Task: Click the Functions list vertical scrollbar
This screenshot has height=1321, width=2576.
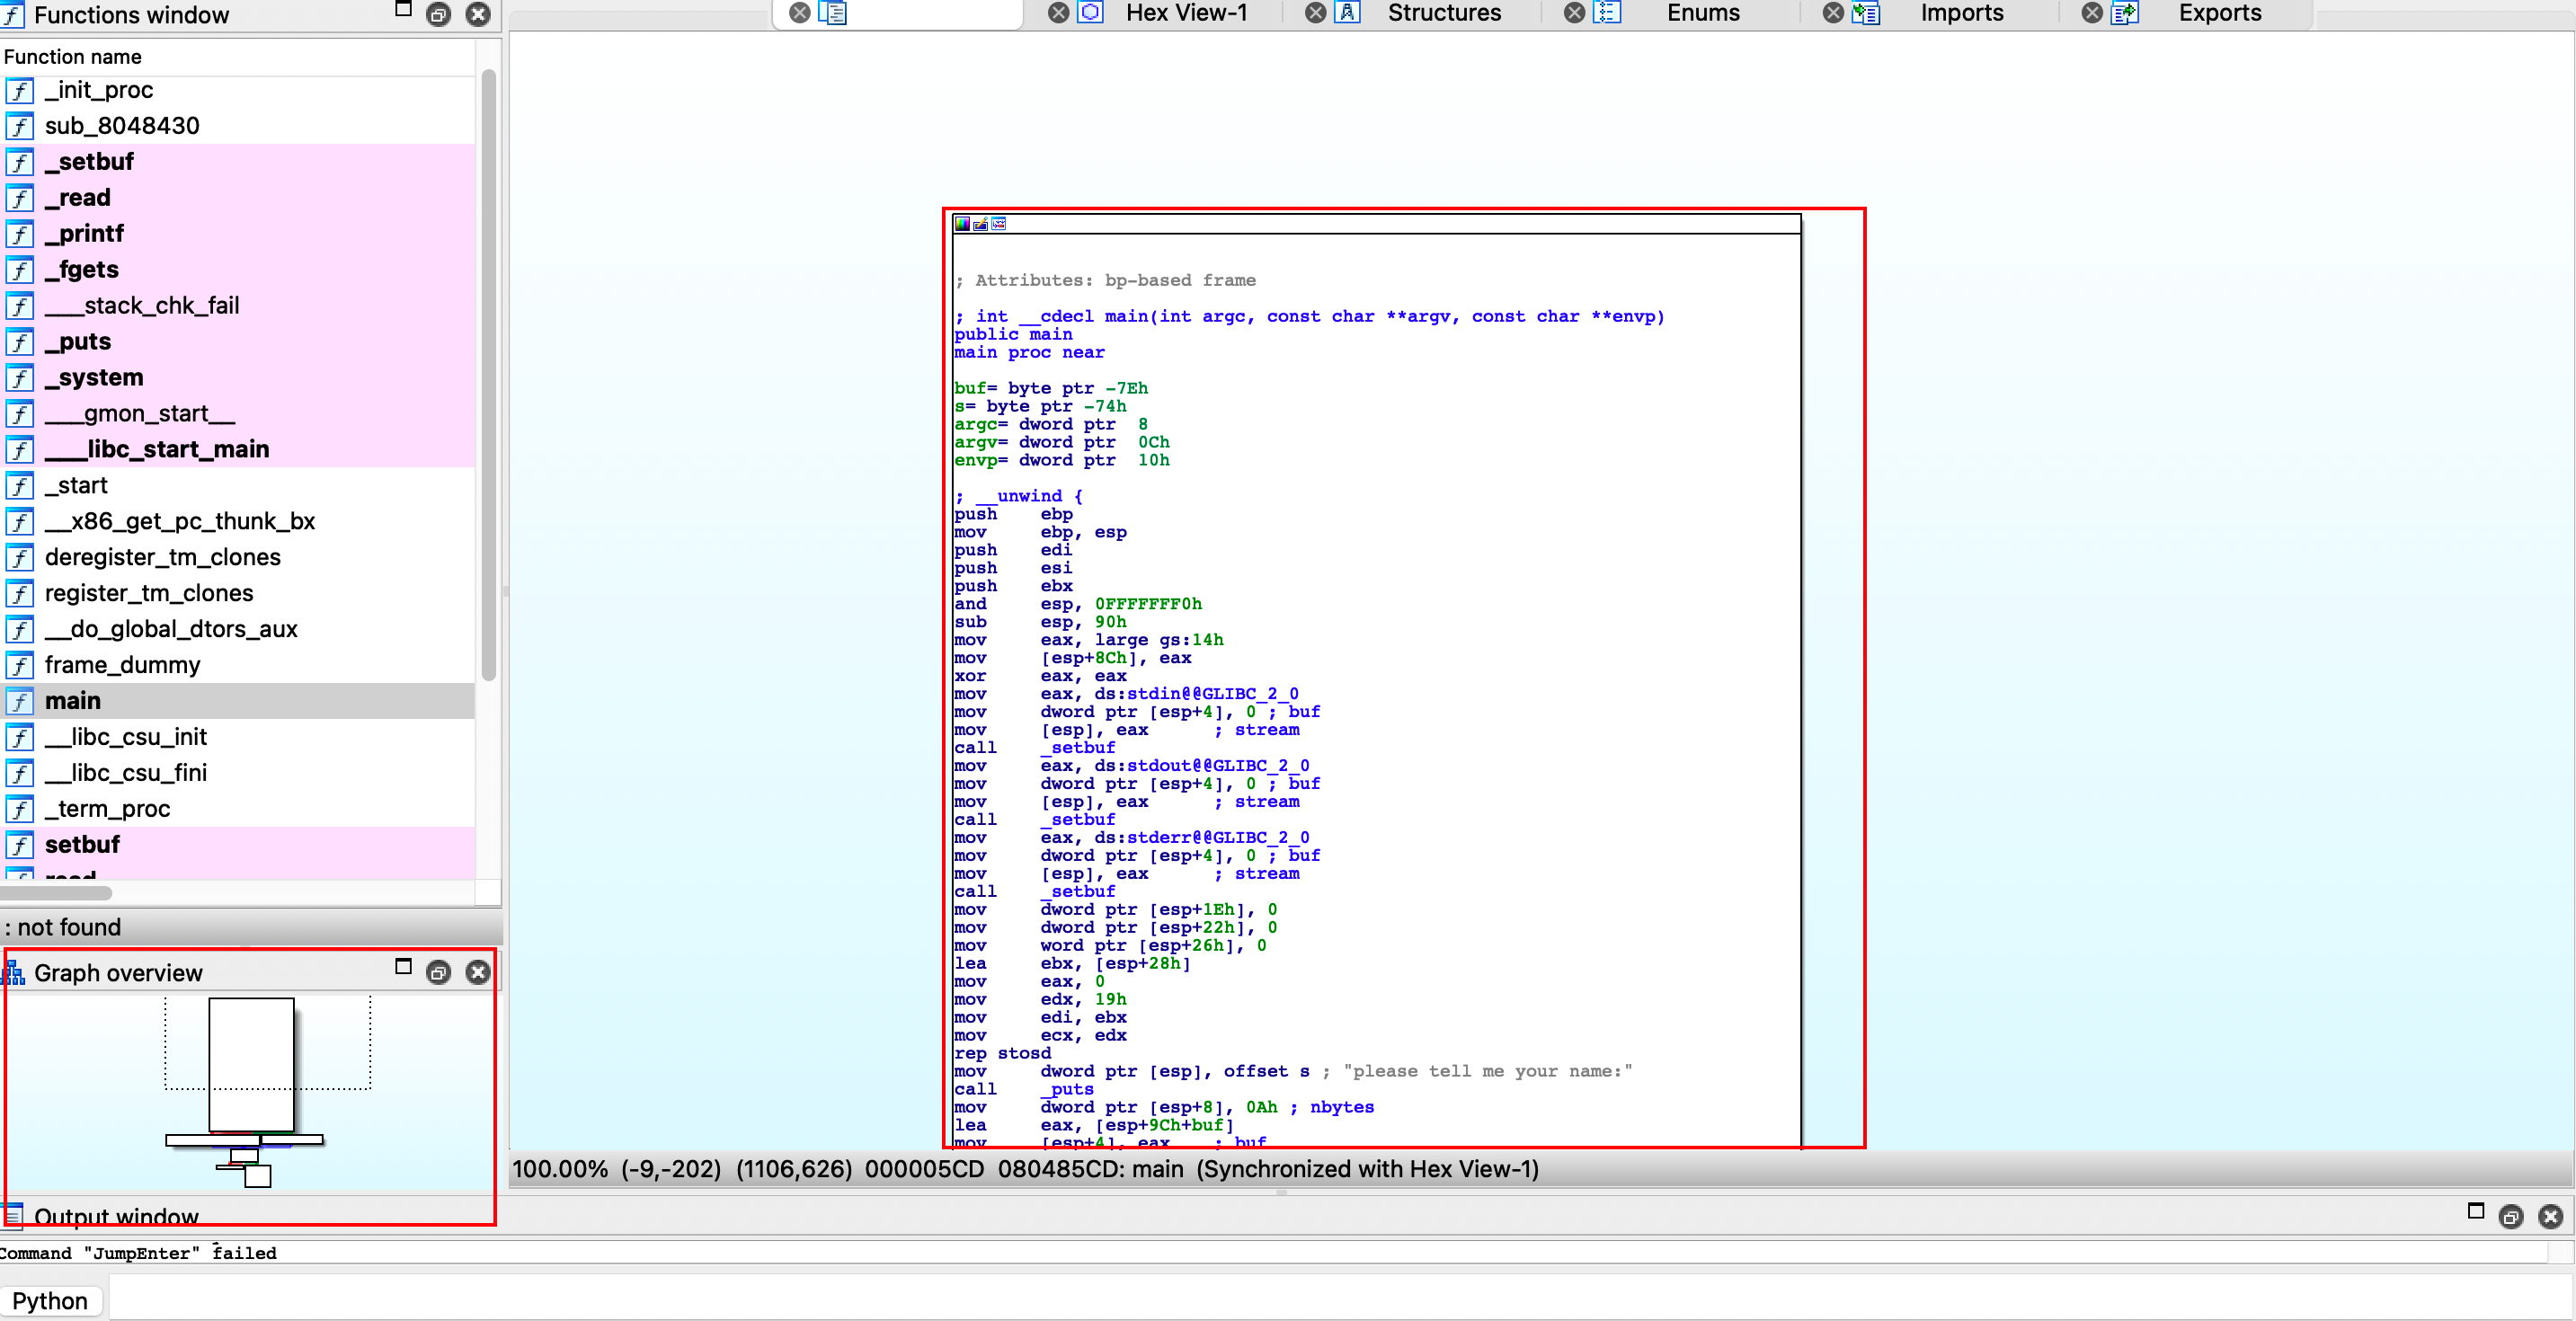Action: (x=488, y=375)
